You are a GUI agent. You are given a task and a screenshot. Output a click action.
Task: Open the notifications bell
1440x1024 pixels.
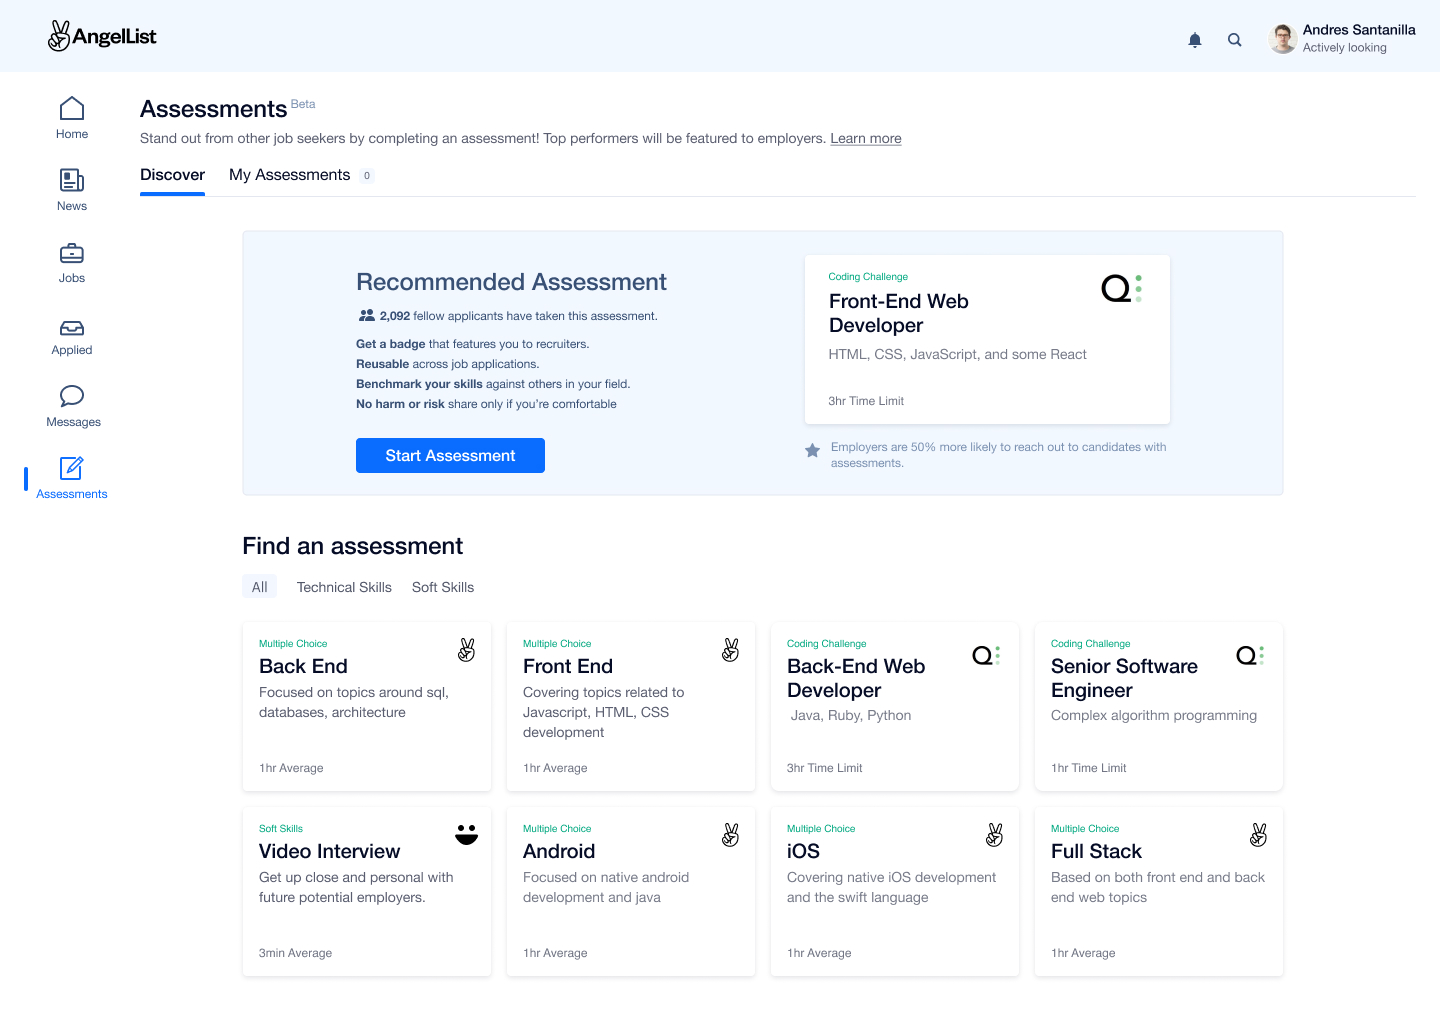click(1194, 40)
